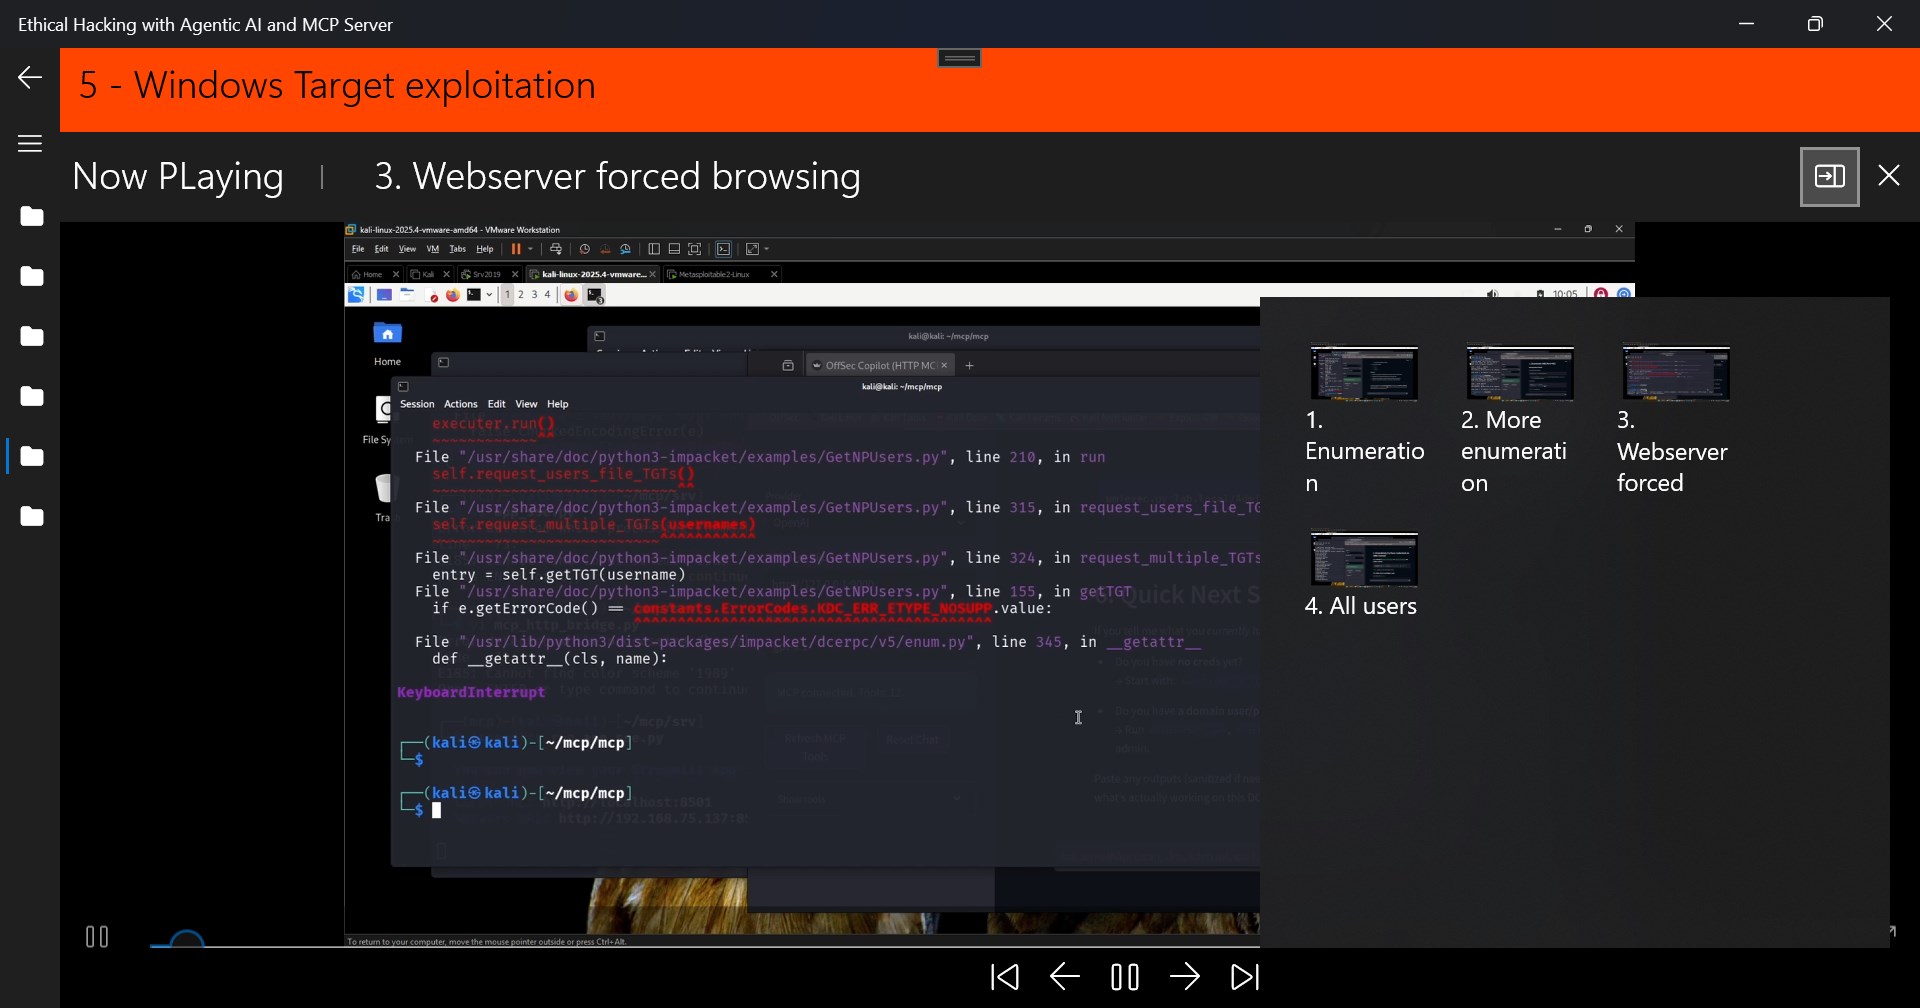
Task: Close the Srv2019 VM tab
Action: point(516,274)
